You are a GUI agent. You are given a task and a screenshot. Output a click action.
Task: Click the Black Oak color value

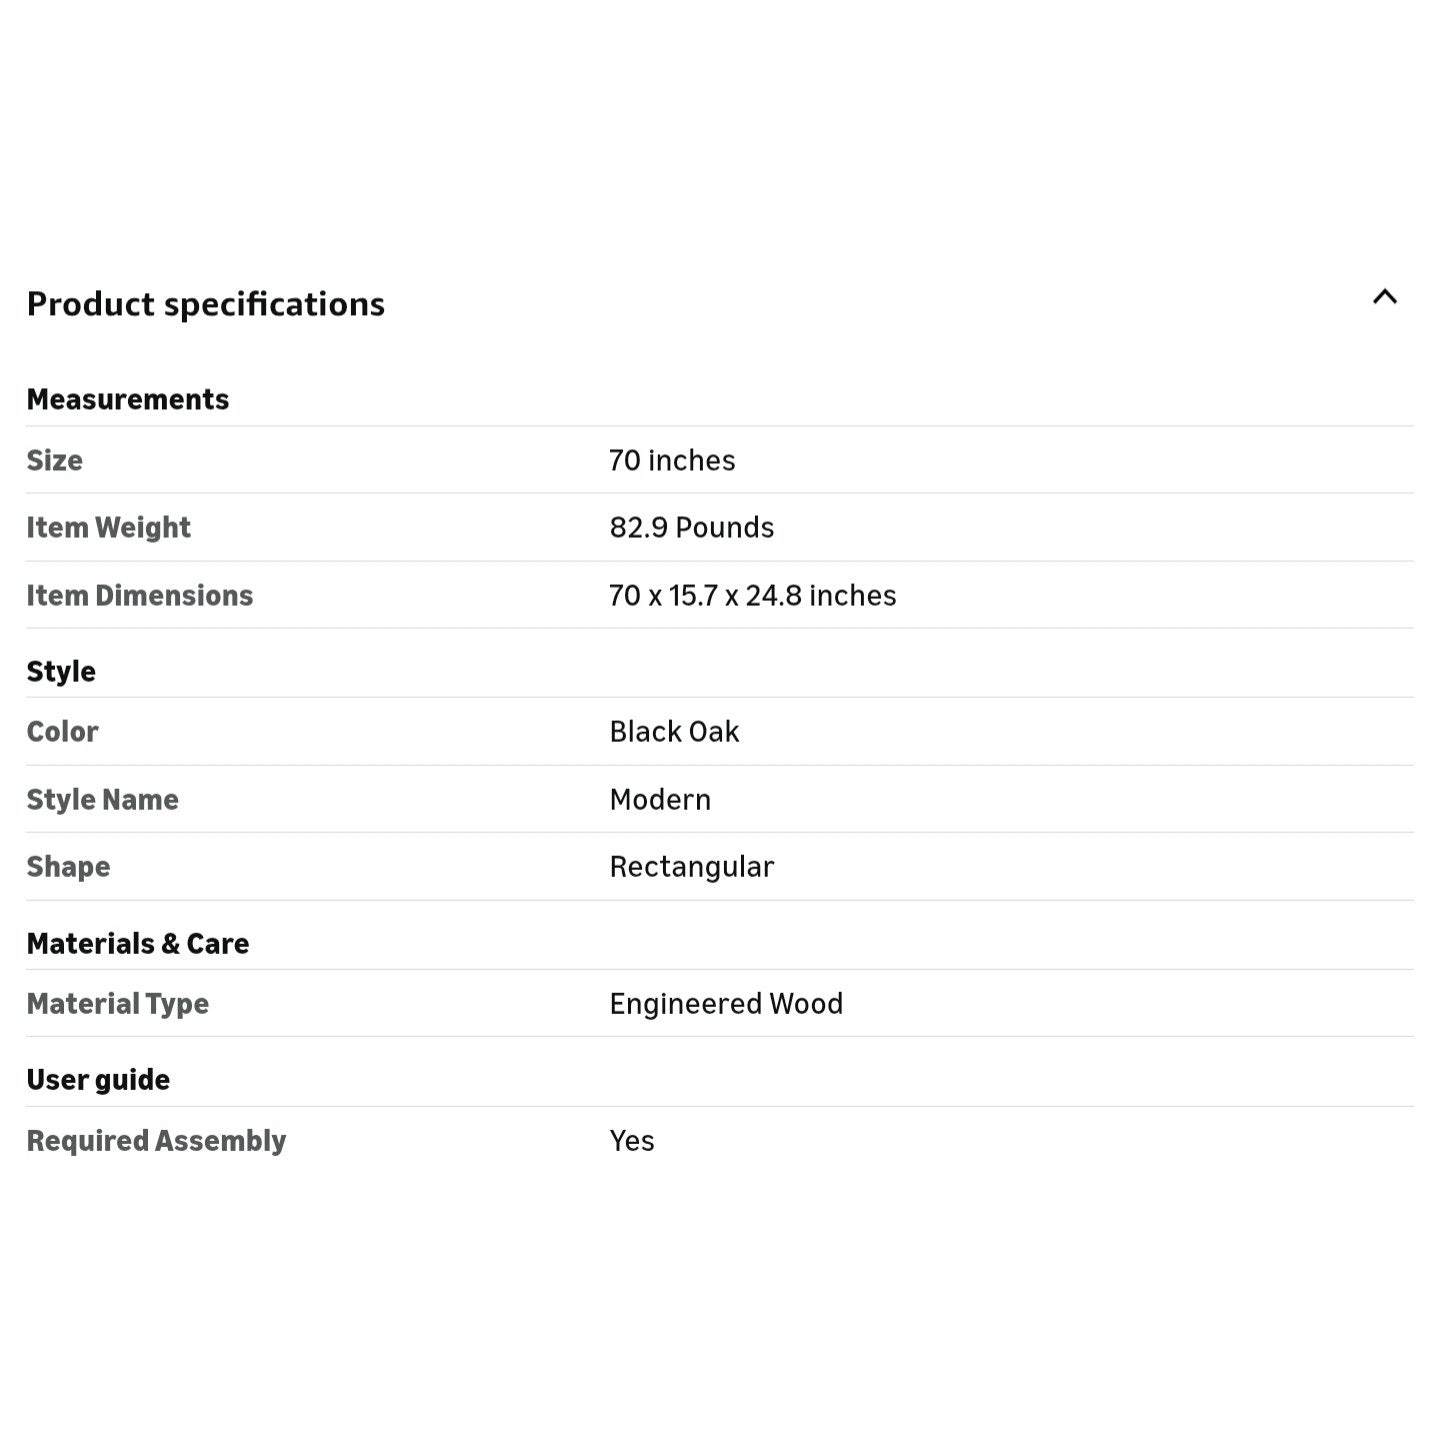674,731
